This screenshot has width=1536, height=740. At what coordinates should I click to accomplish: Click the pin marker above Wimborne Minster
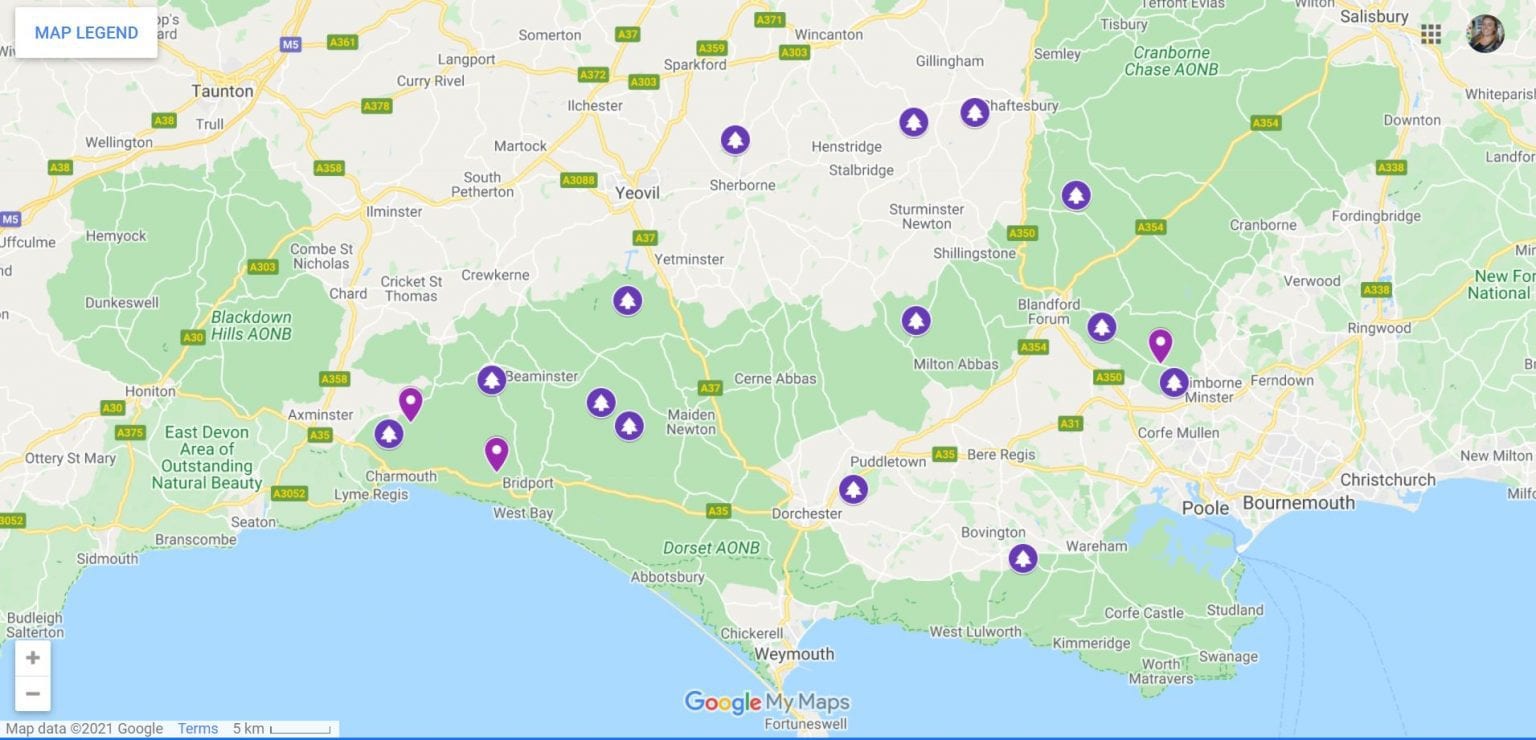[1160, 344]
